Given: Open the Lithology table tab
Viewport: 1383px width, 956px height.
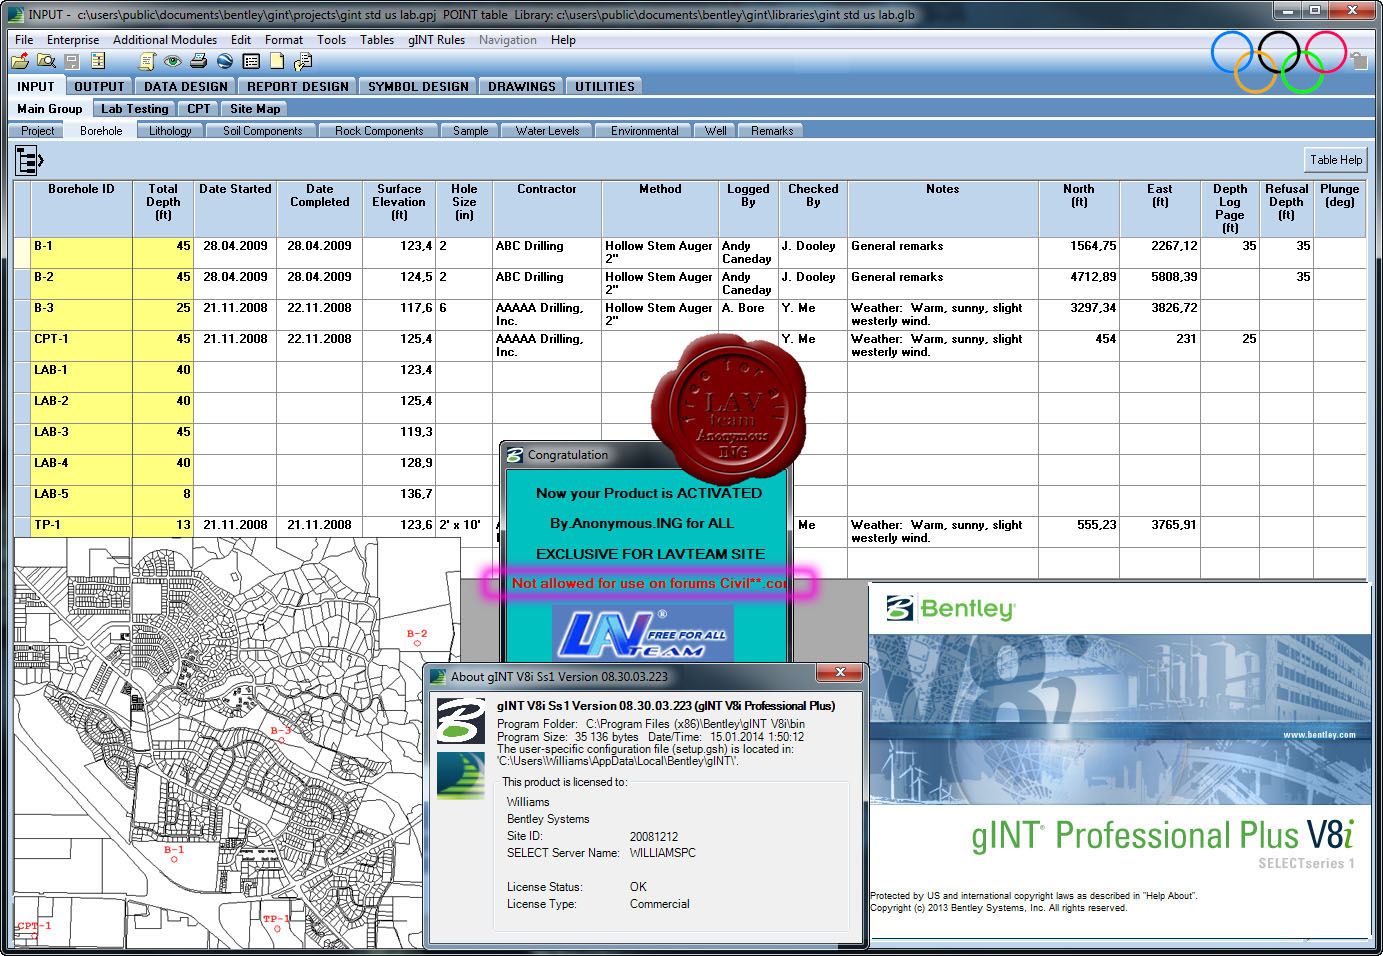Looking at the screenshot, I should [x=170, y=131].
